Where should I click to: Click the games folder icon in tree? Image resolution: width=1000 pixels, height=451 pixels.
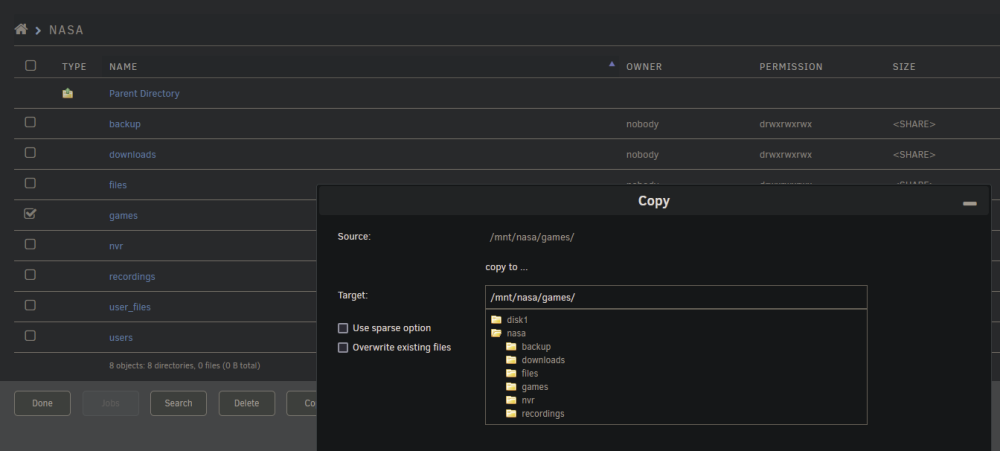[511, 387]
